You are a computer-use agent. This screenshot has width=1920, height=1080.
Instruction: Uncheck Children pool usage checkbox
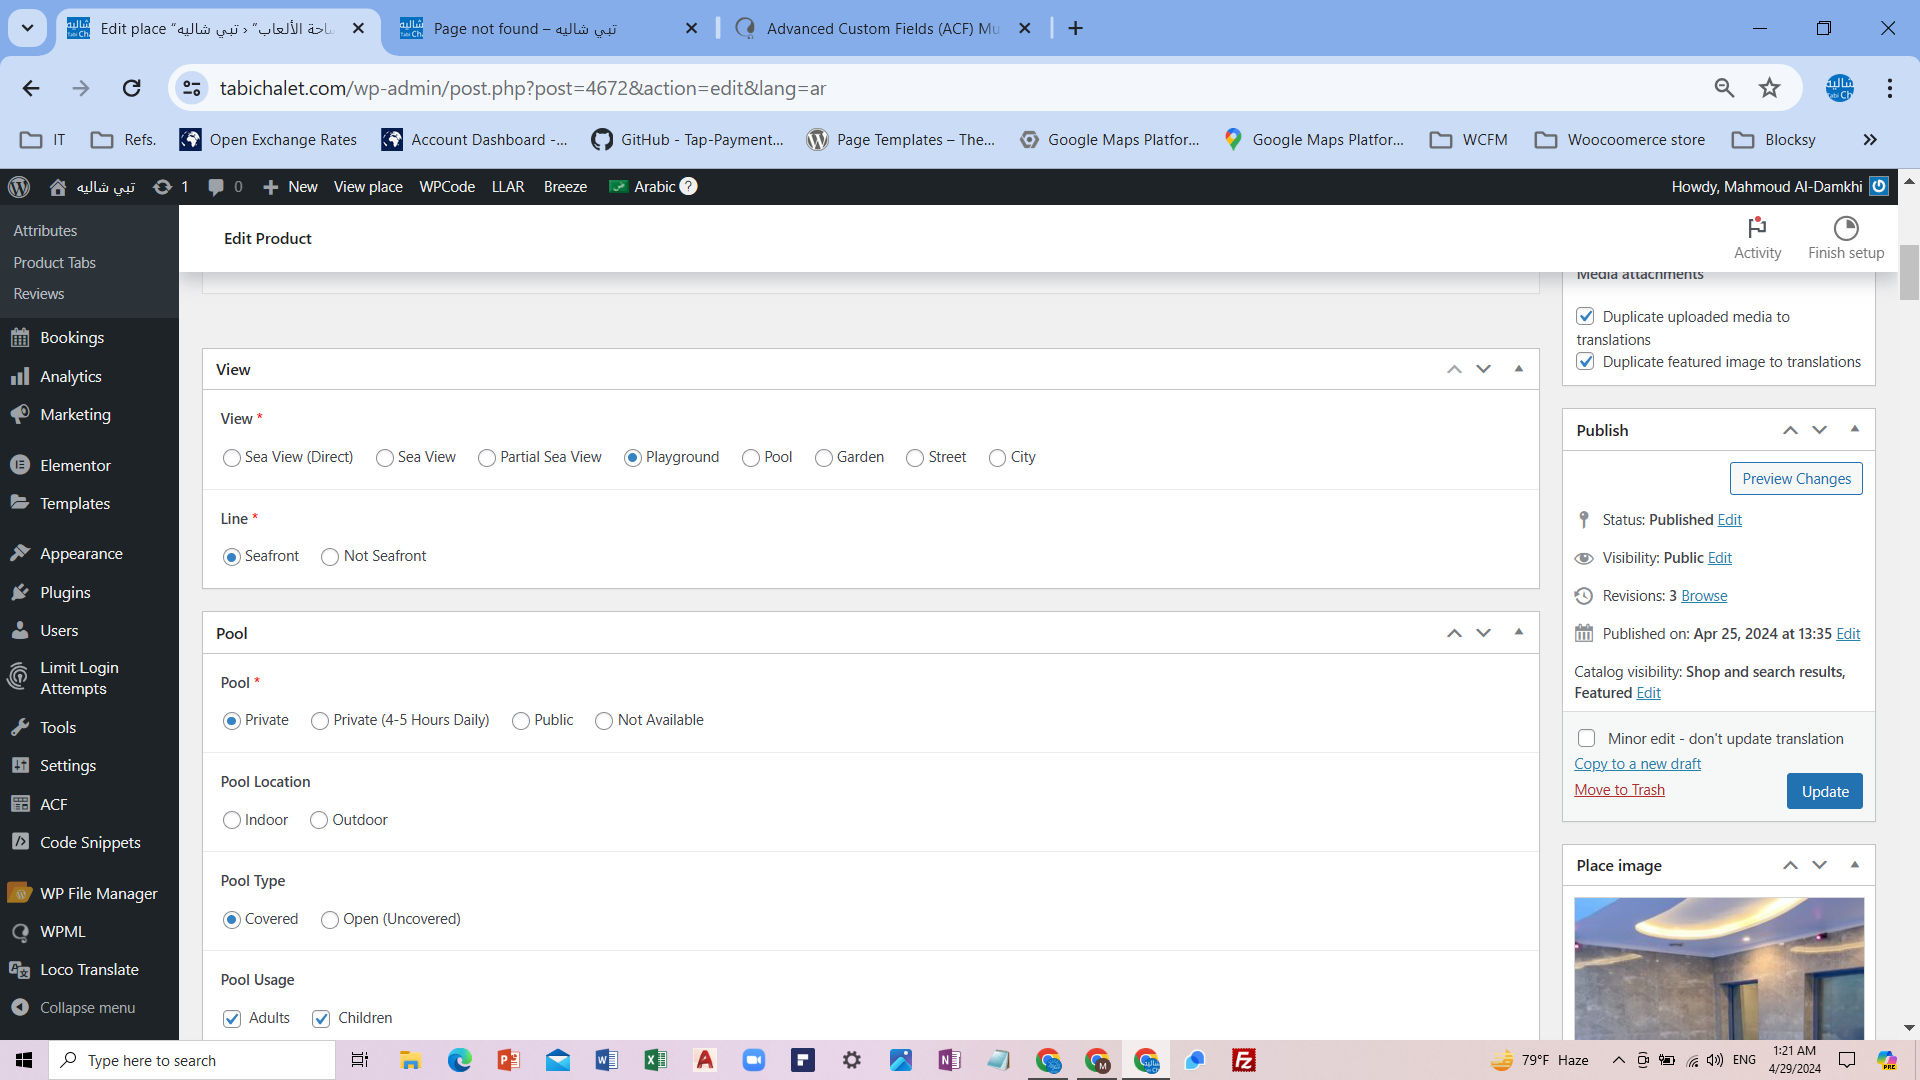coord(320,1019)
